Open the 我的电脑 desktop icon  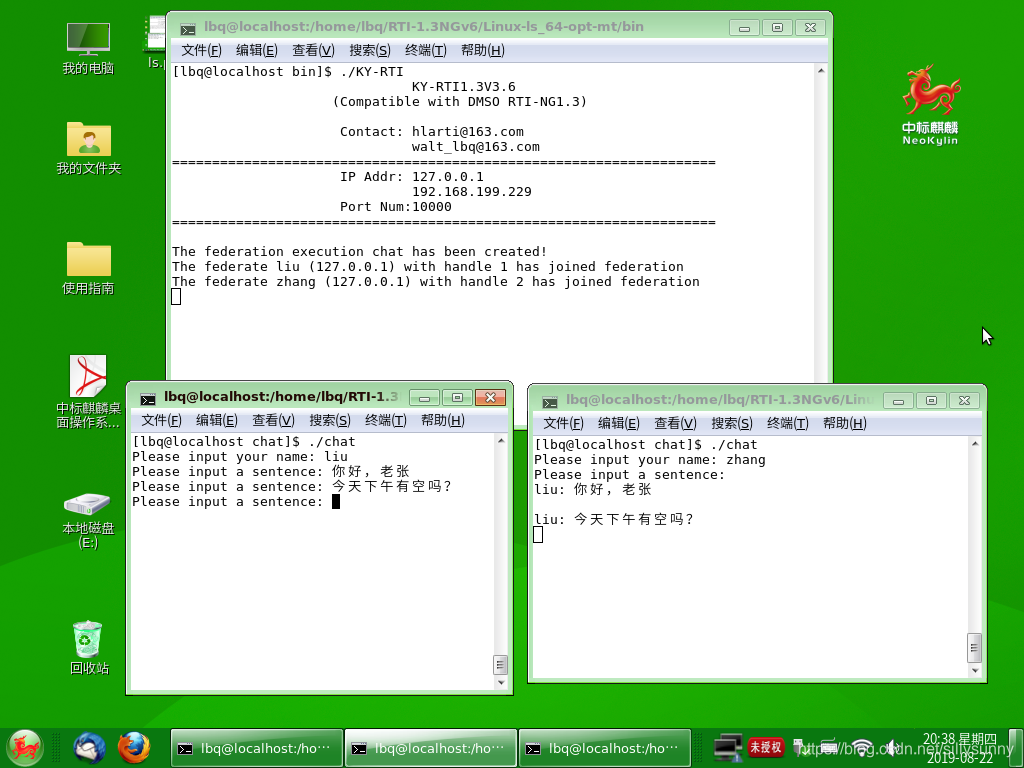click(x=88, y=48)
